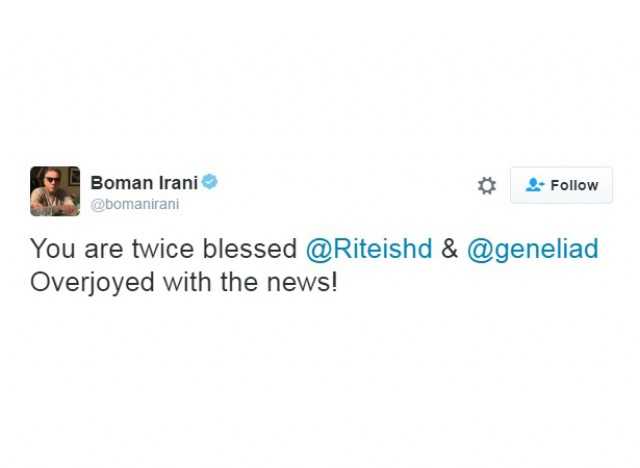Click the @bomanirani handle

click(x=135, y=204)
